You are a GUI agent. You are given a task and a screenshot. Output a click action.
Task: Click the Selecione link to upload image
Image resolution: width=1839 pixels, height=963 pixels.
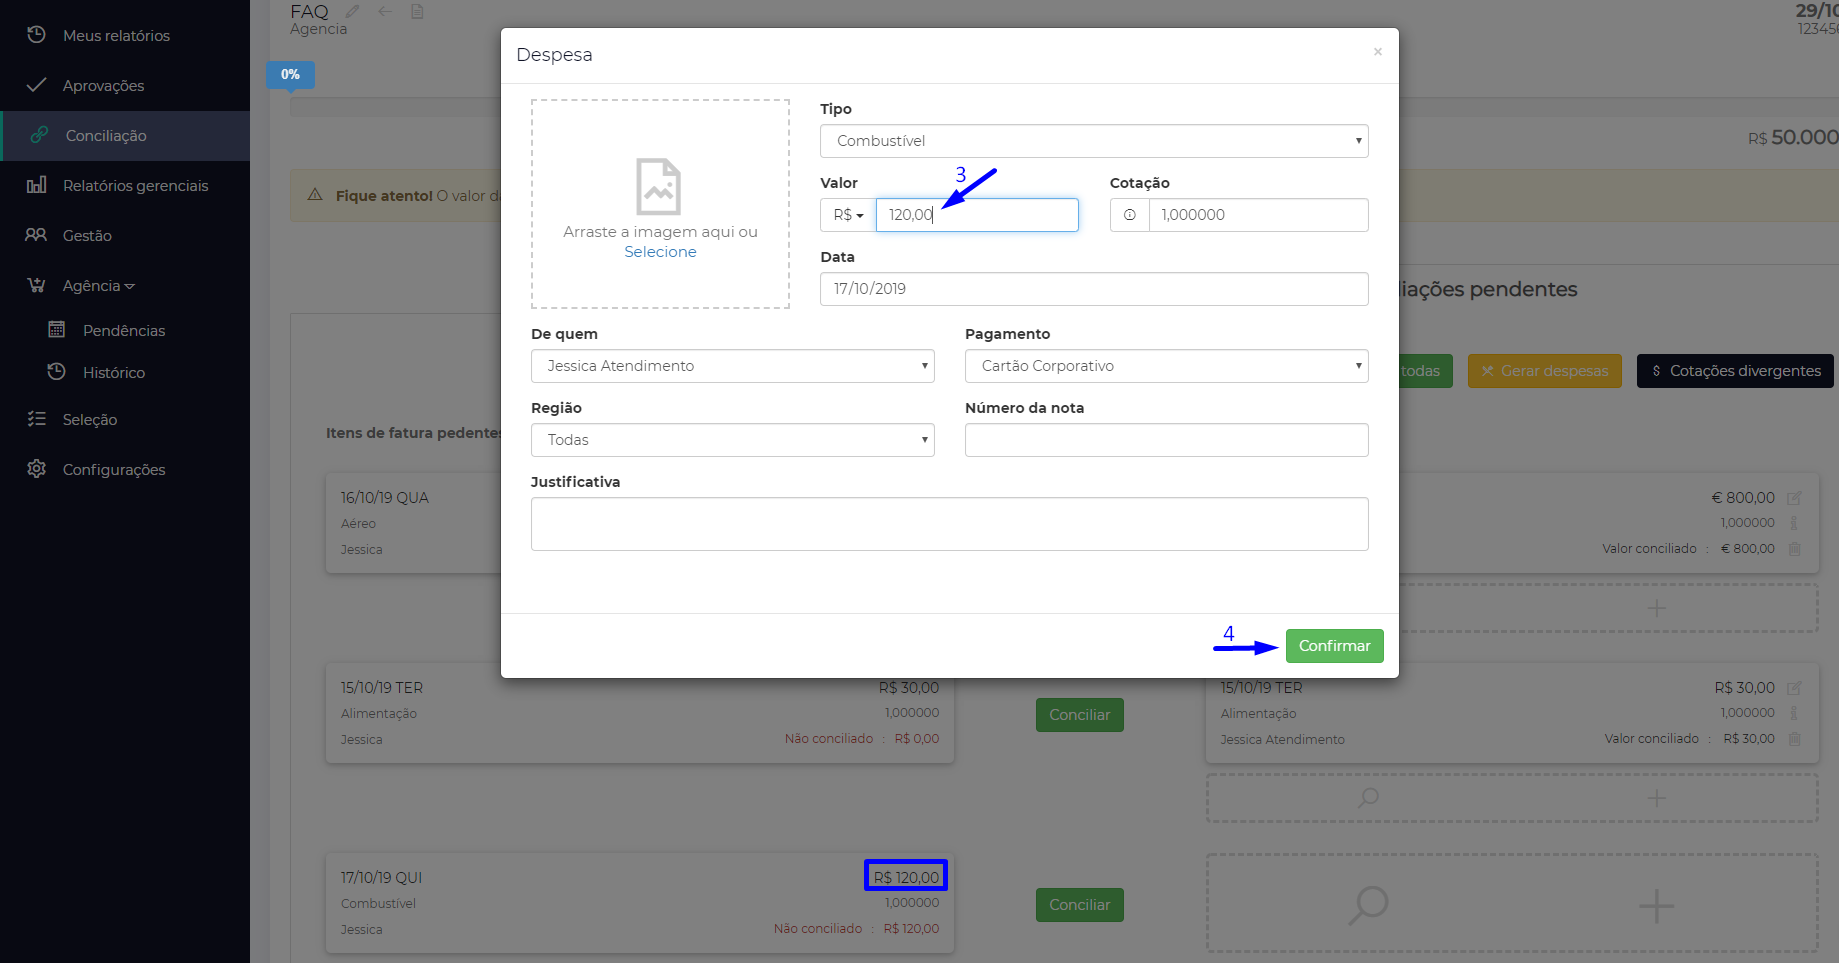coord(660,252)
